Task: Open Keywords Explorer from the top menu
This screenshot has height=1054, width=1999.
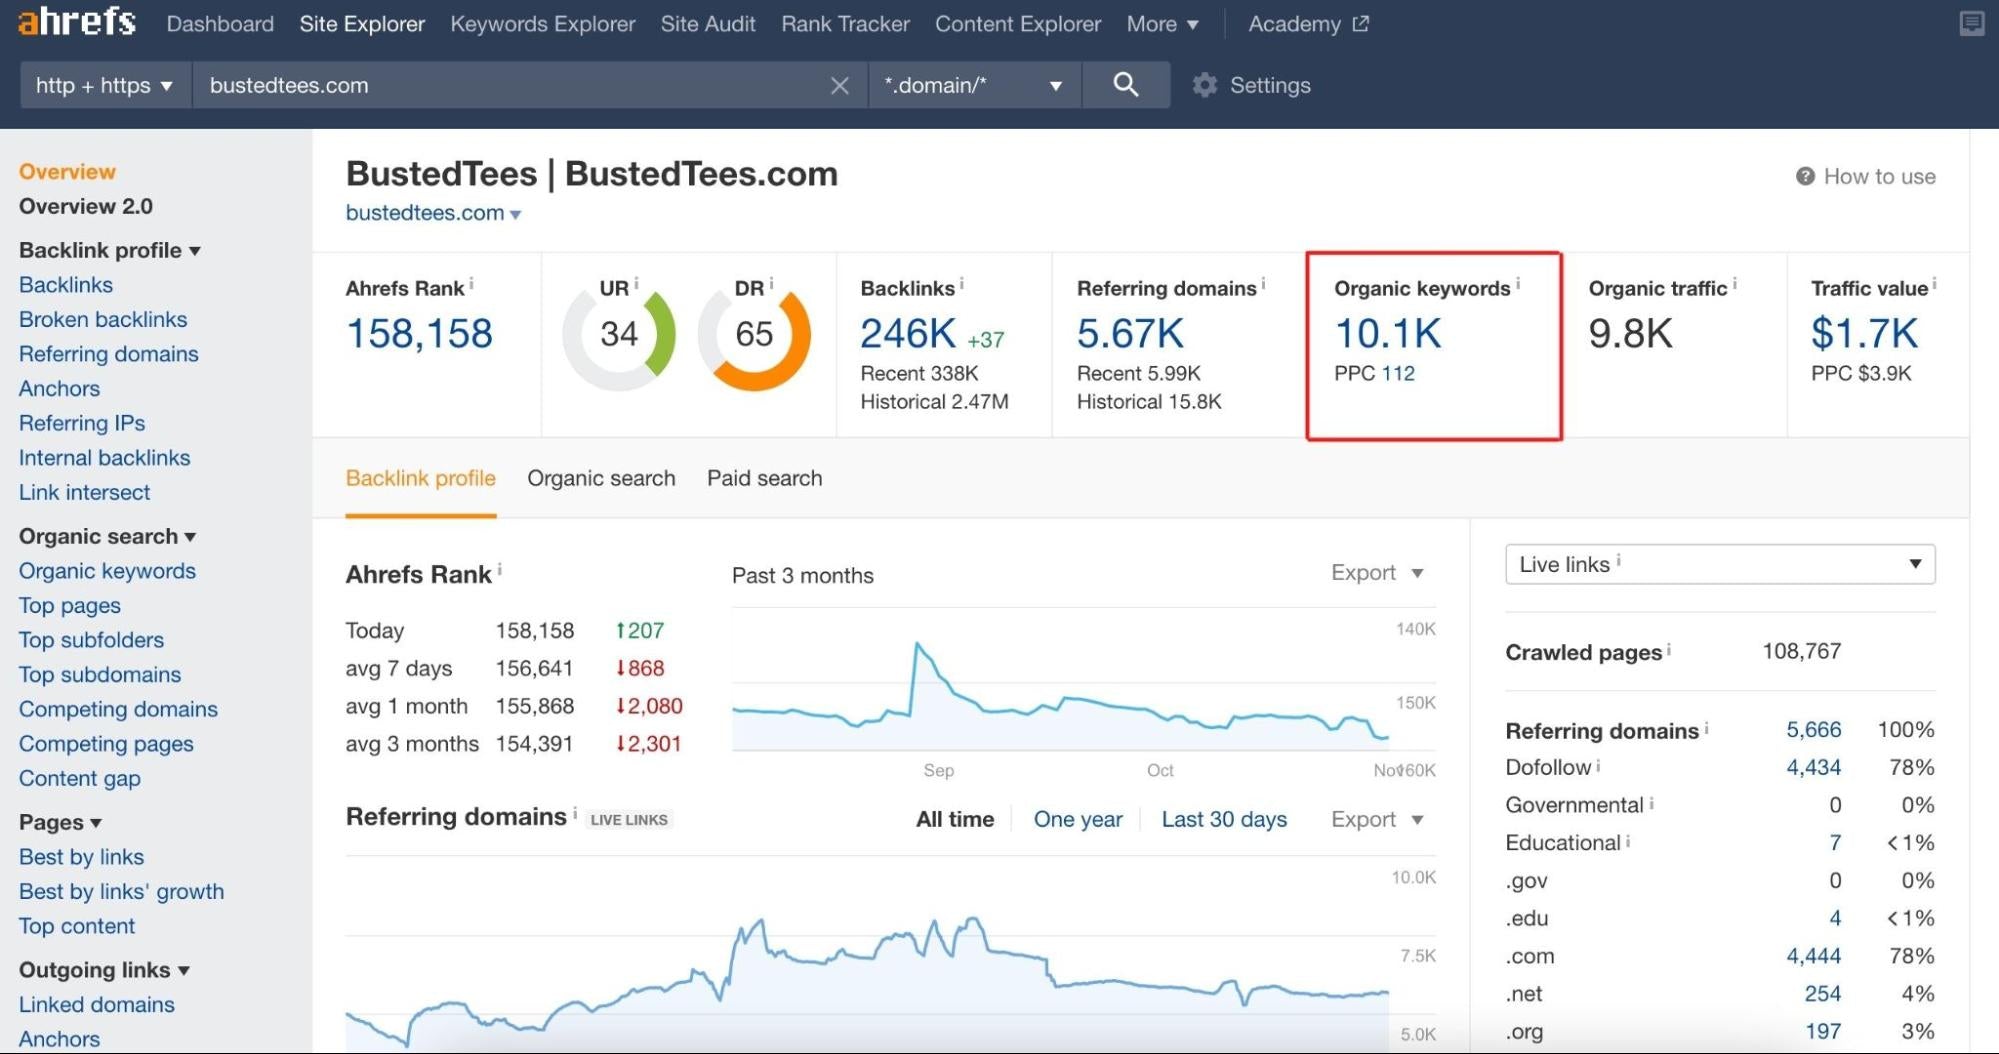Action: pos(542,23)
